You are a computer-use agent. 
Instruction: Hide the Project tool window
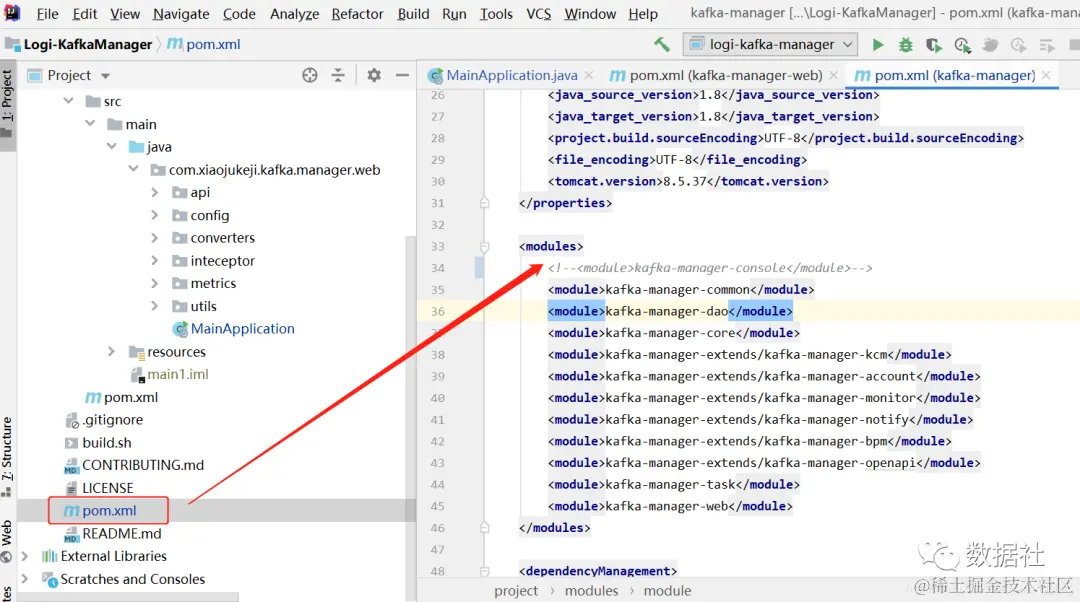pyautogui.click(x=403, y=75)
